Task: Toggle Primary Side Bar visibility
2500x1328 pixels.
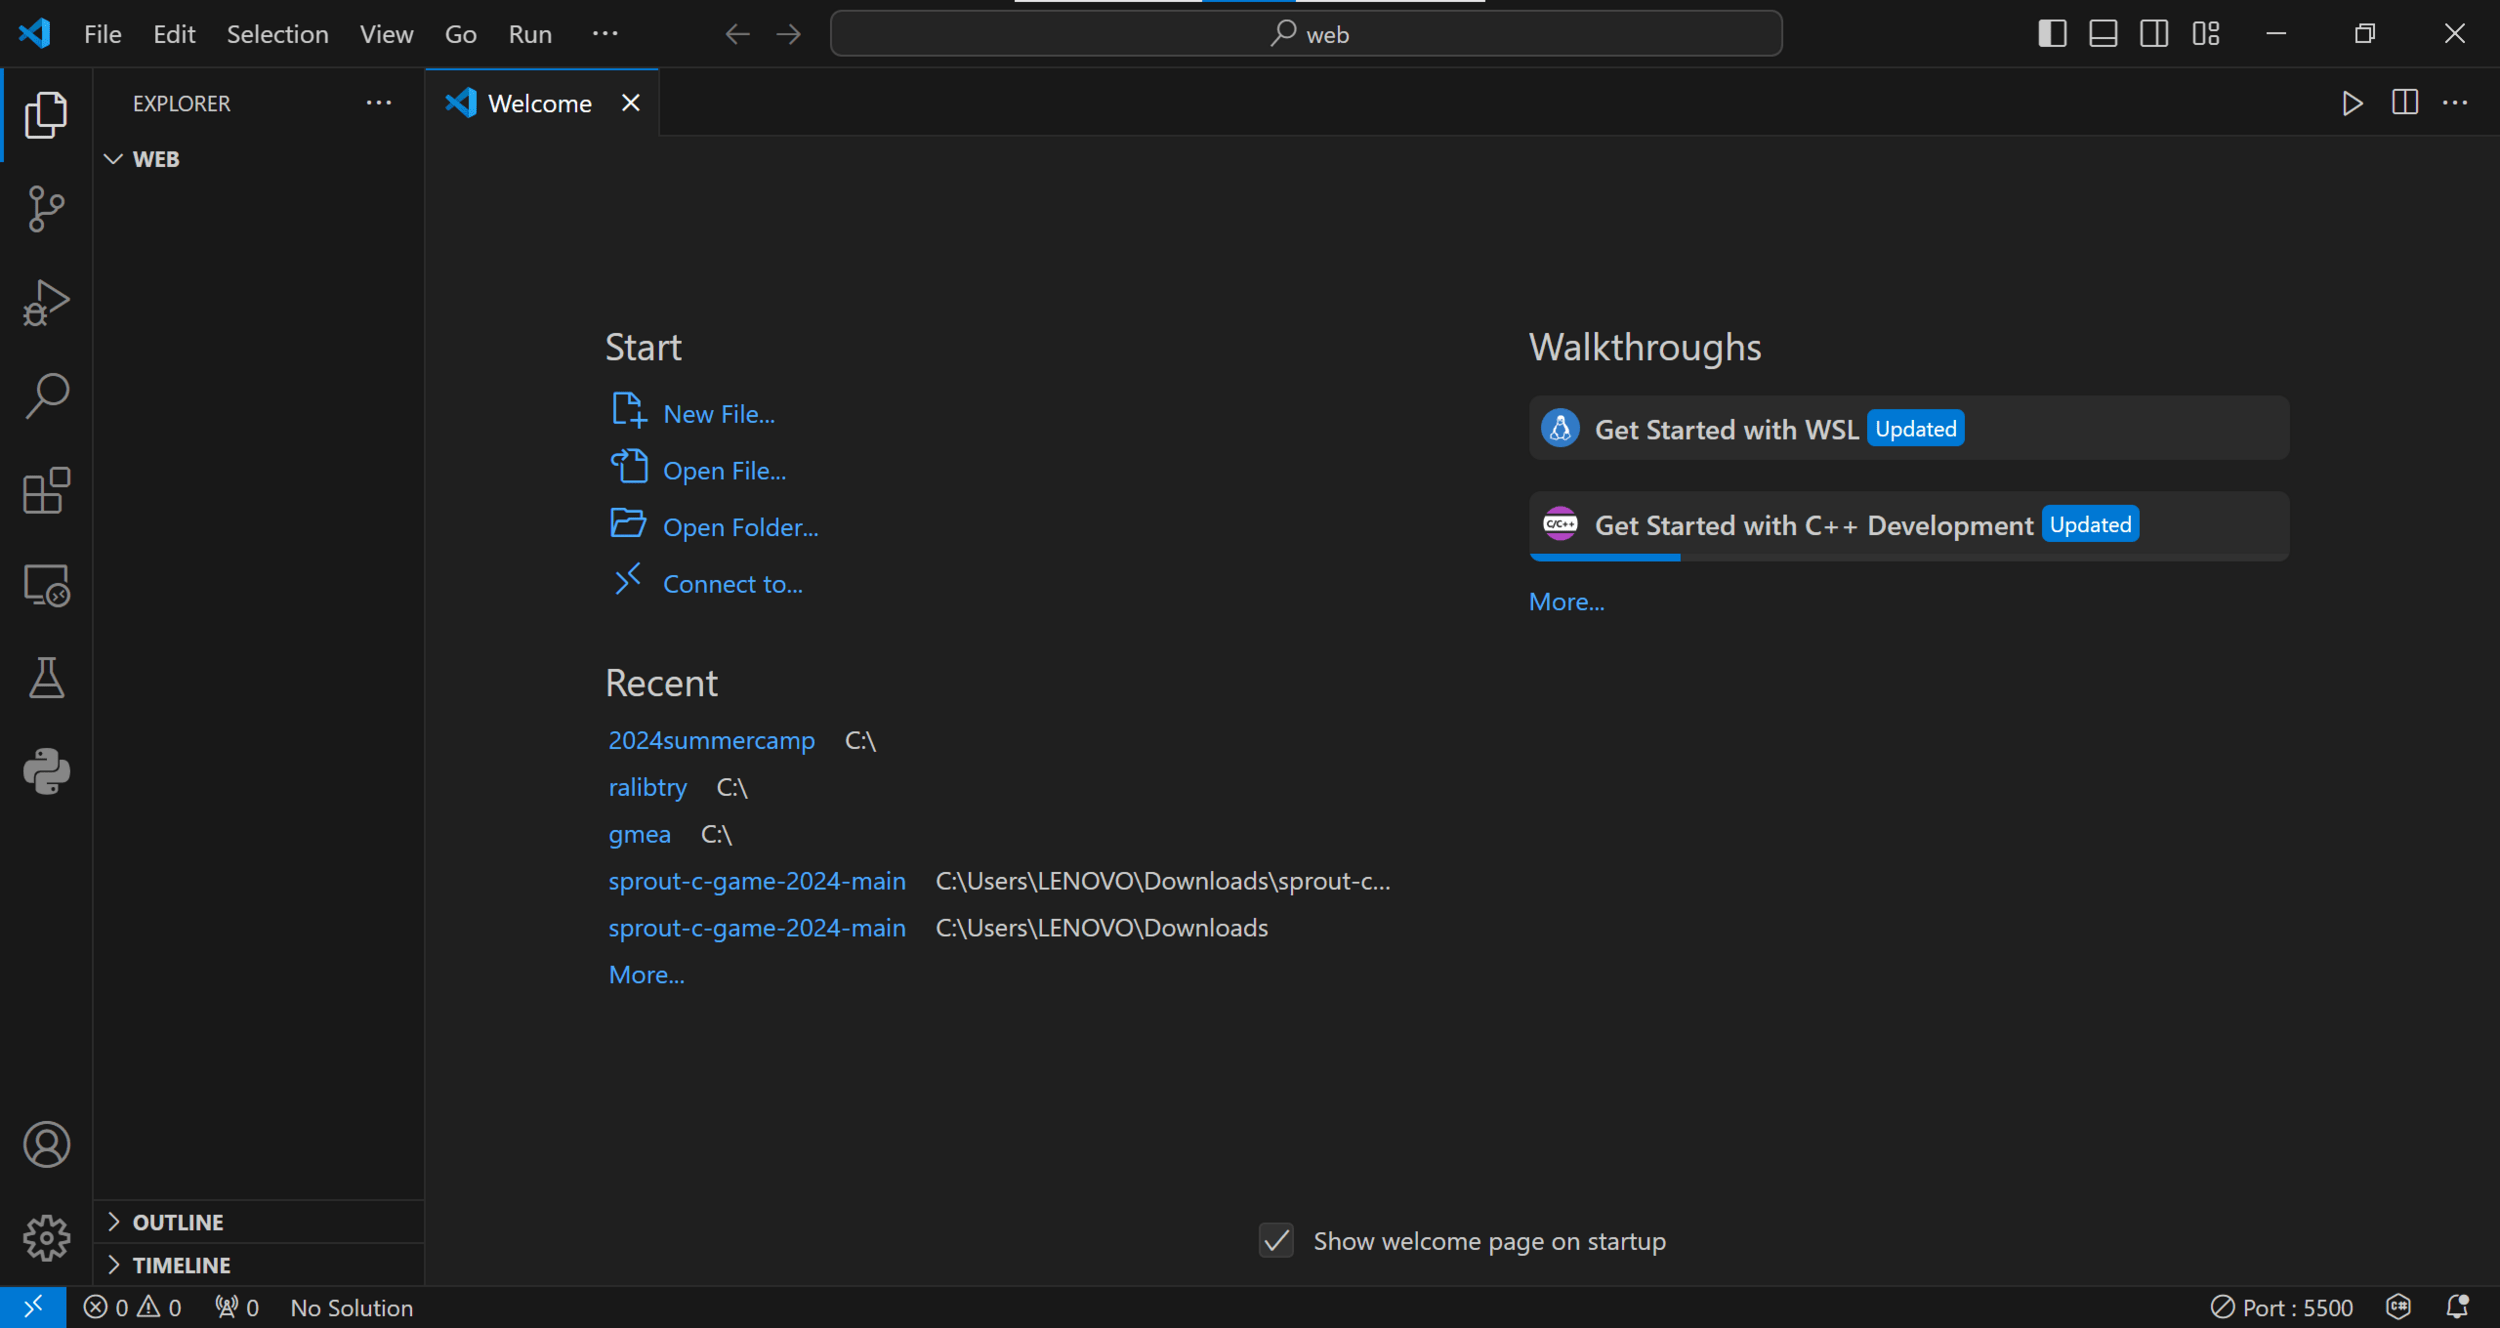Action: 2052,34
